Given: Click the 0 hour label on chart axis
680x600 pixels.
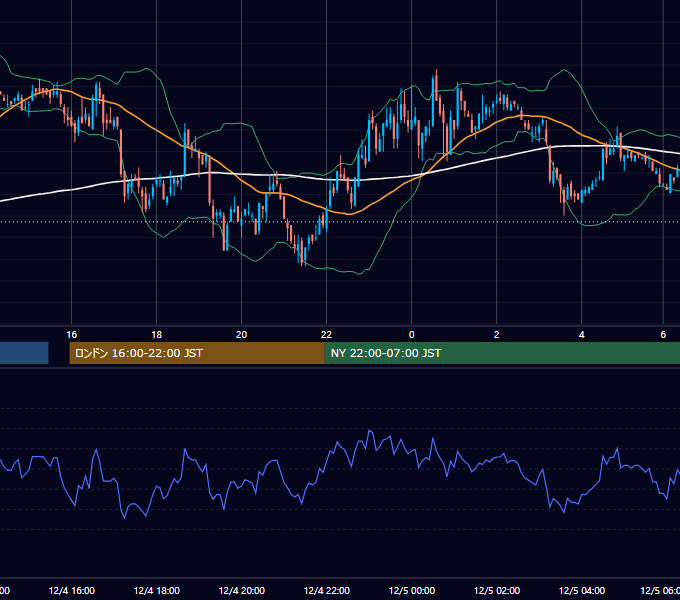Looking at the screenshot, I should (x=412, y=335).
